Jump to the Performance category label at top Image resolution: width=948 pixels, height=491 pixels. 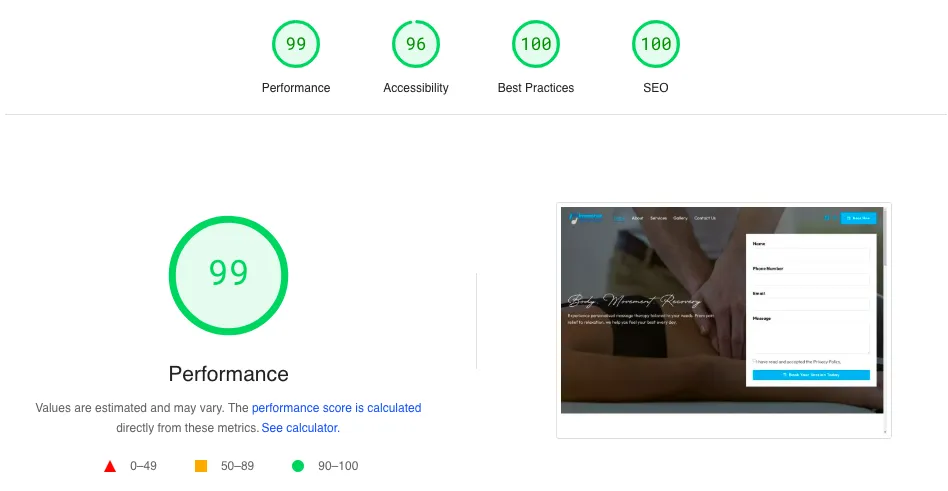pyautogui.click(x=296, y=88)
